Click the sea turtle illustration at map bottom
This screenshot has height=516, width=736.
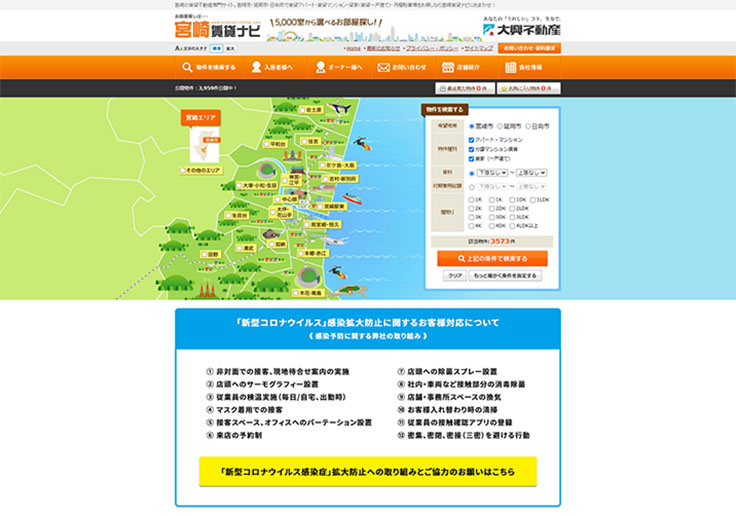pos(350,290)
